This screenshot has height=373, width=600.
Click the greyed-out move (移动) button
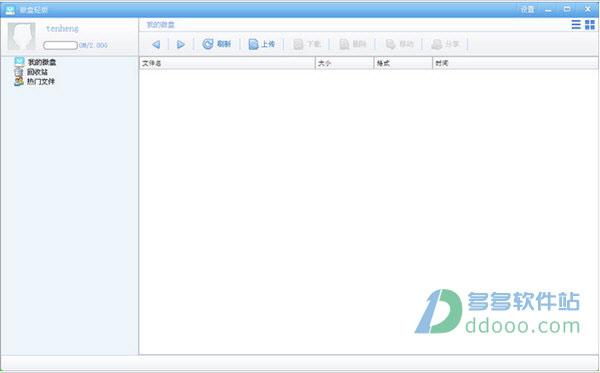click(x=399, y=44)
